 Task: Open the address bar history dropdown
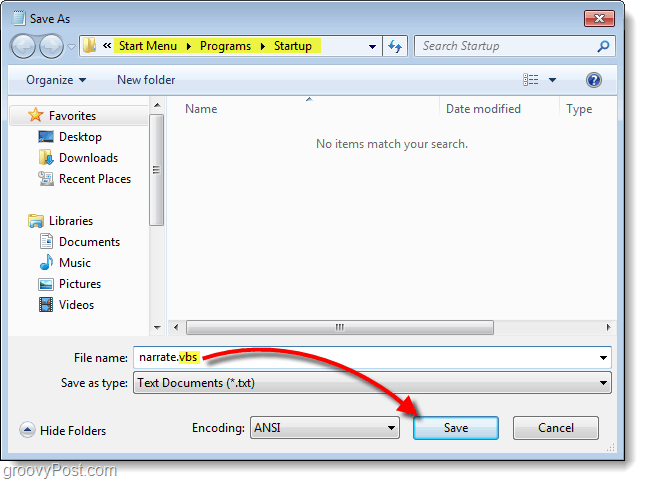coord(372,46)
